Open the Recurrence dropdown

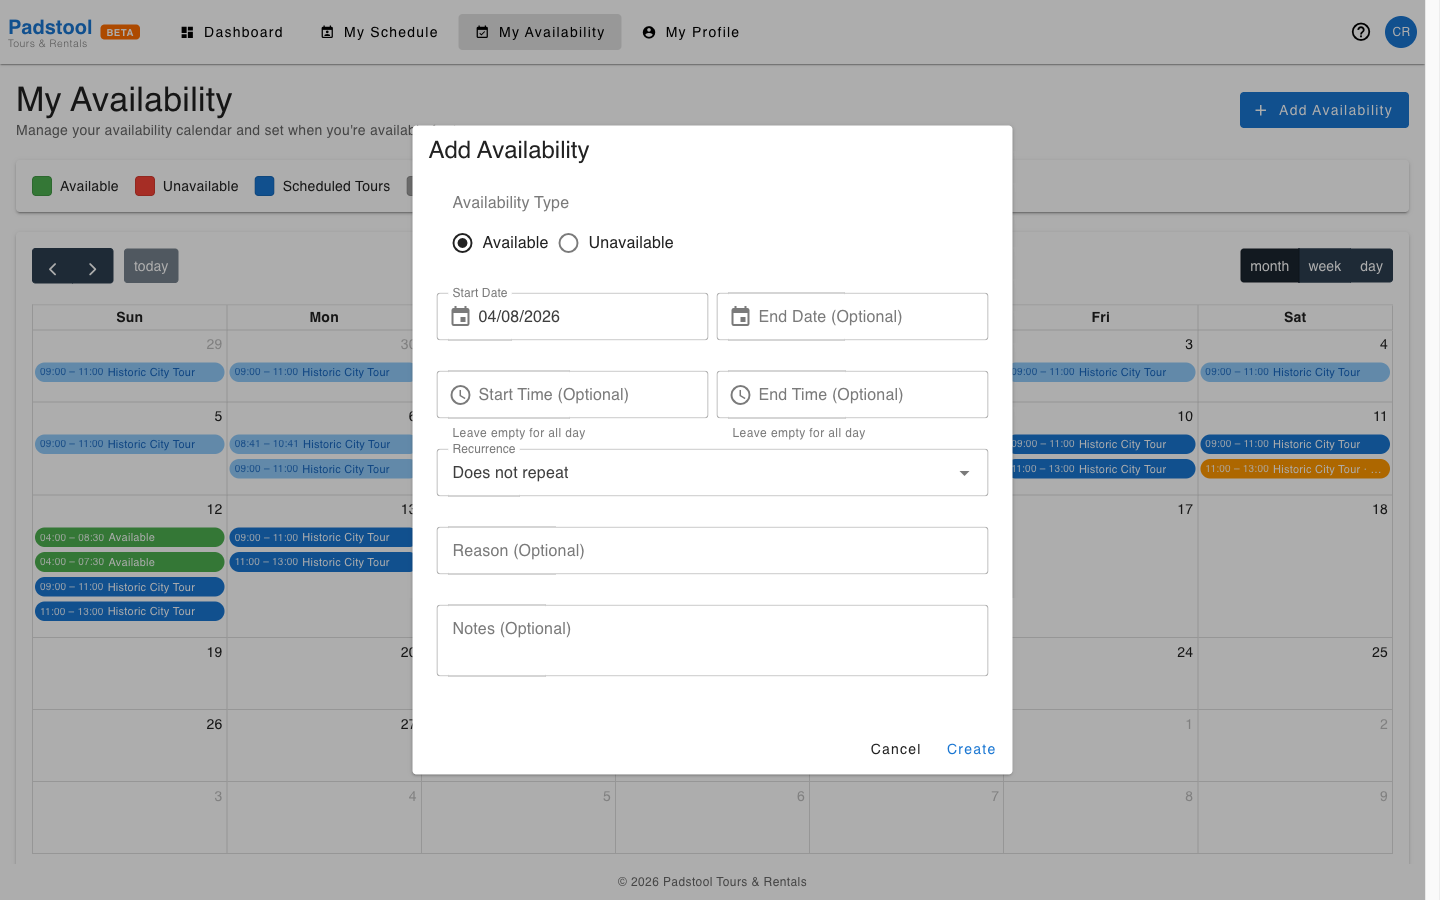point(712,473)
